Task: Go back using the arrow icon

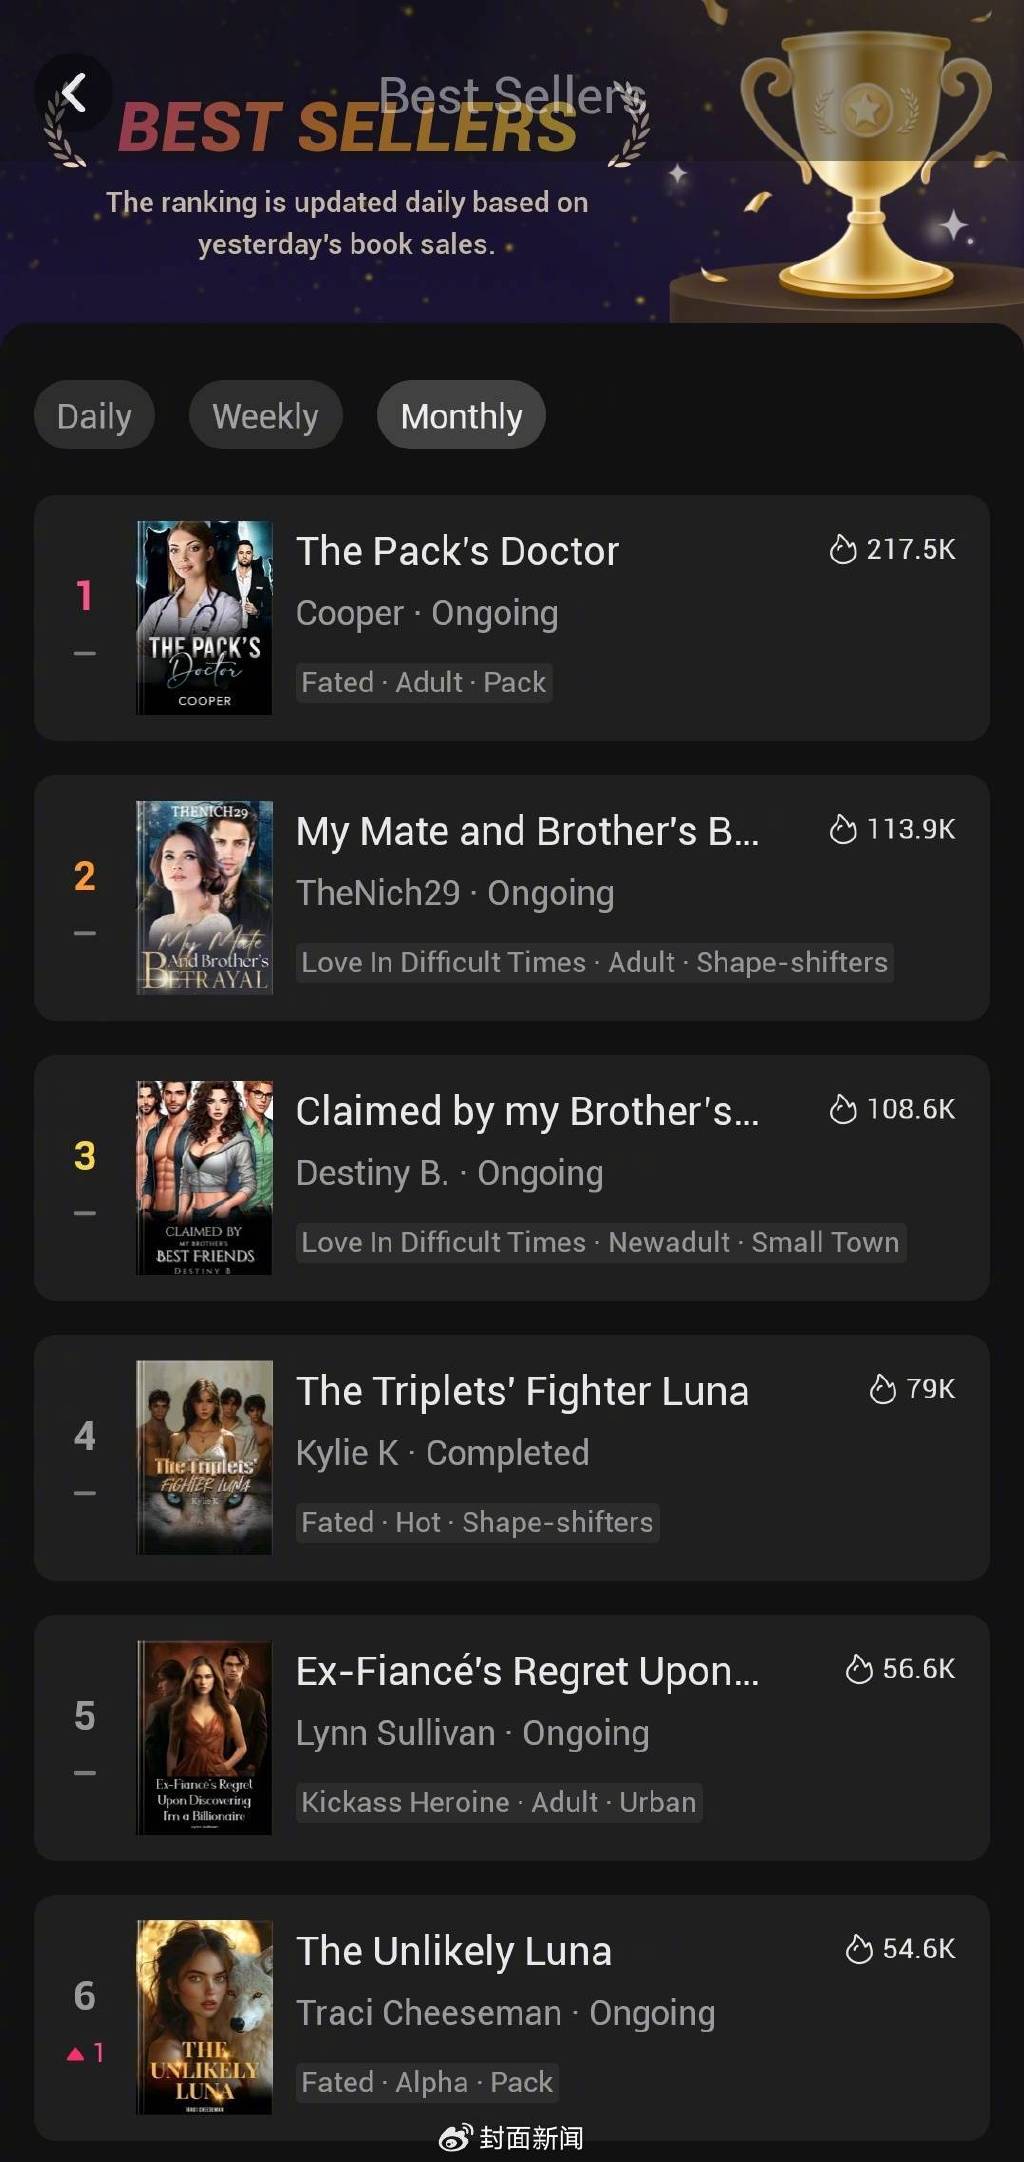Action: coord(73,94)
